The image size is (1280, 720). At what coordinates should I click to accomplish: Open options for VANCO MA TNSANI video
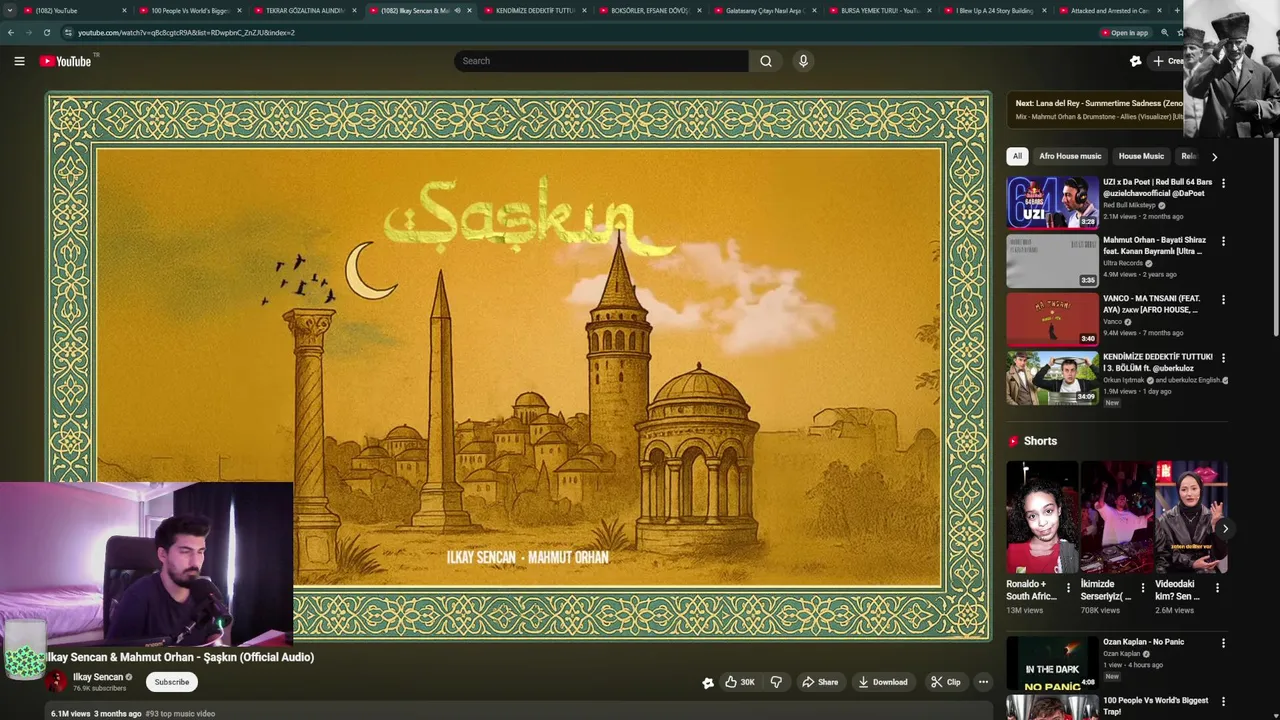coord(1223,300)
